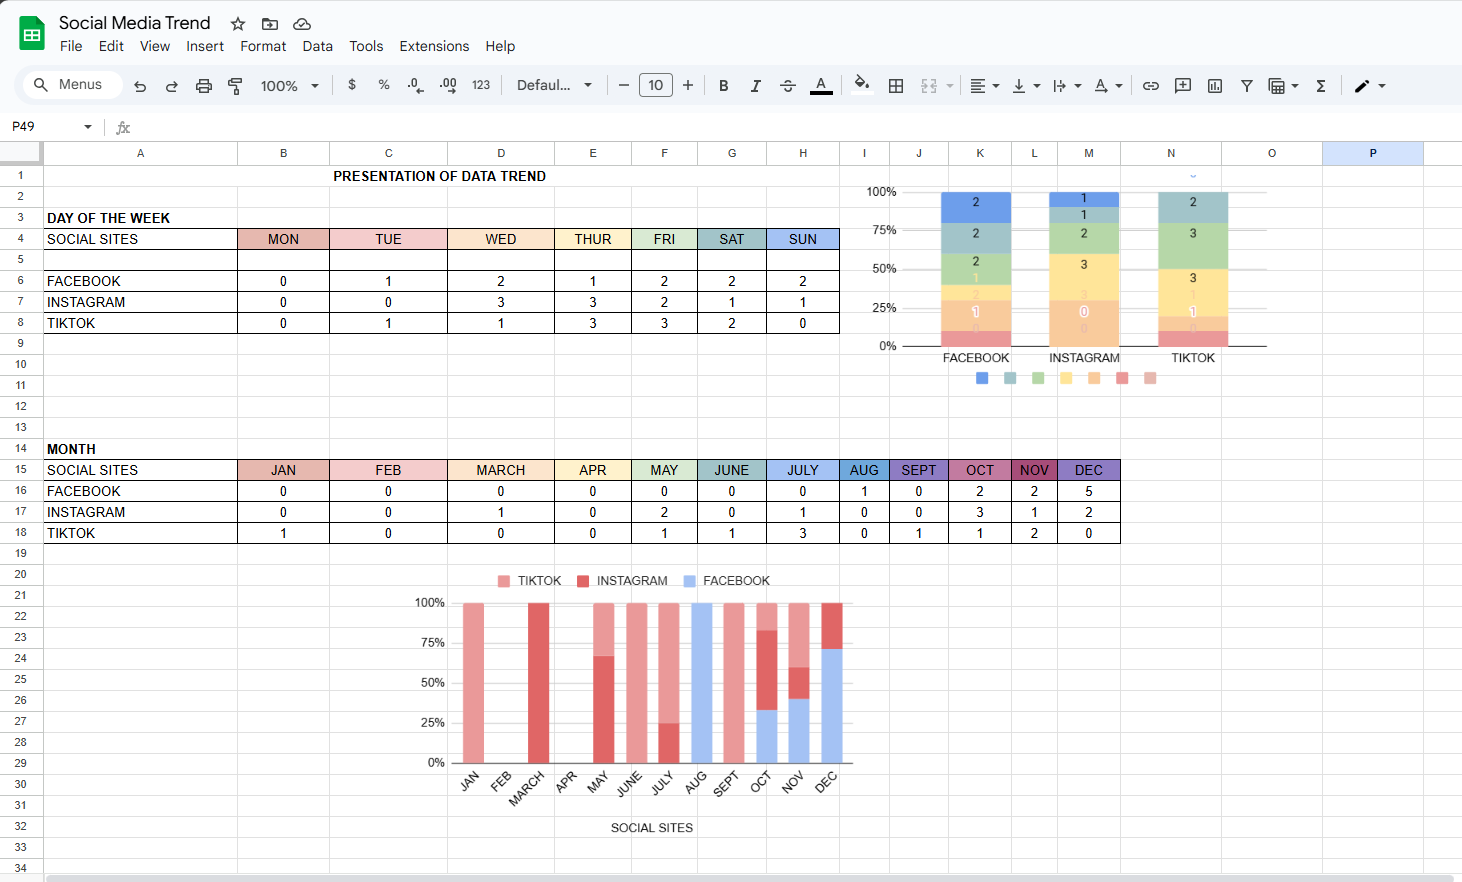Screen dimensions: 1462x882
Task: Click the horizontal scrollbar
Action: tap(750, 878)
